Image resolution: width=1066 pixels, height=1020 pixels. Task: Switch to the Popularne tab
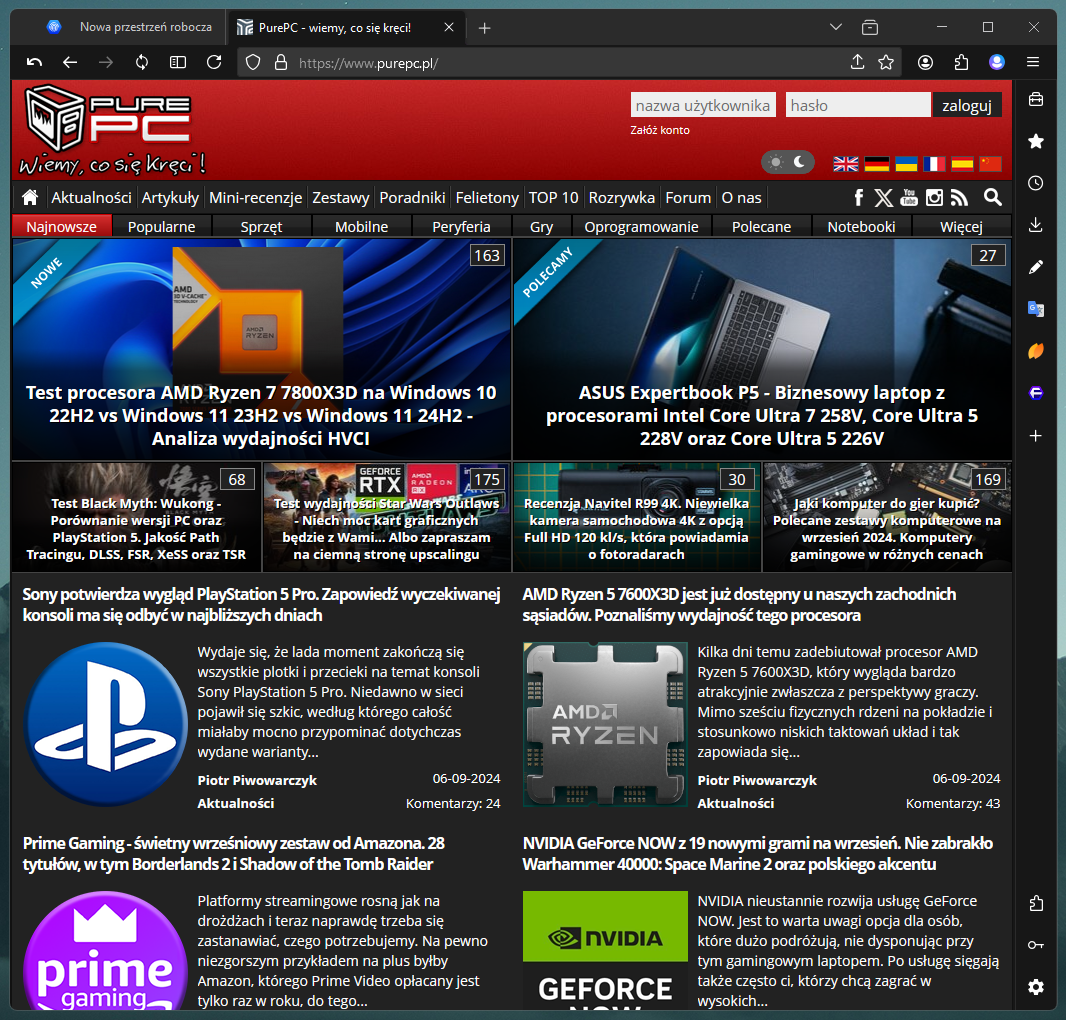(x=162, y=227)
